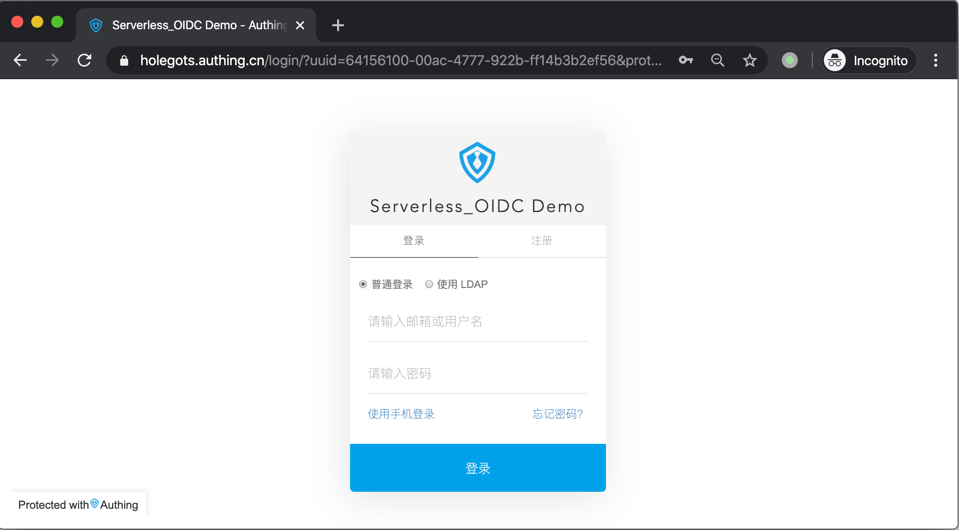959x530 pixels.
Task: Click the browser back arrow
Action: pos(20,60)
